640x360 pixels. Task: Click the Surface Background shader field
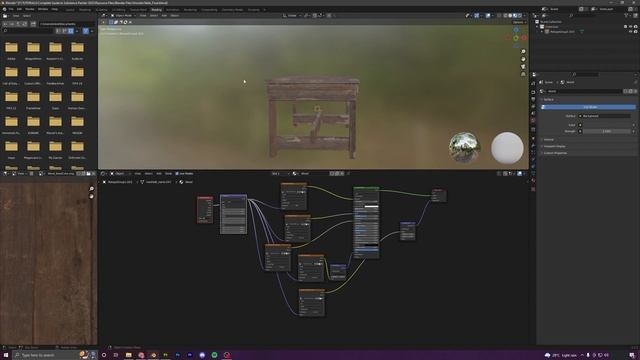coord(604,116)
